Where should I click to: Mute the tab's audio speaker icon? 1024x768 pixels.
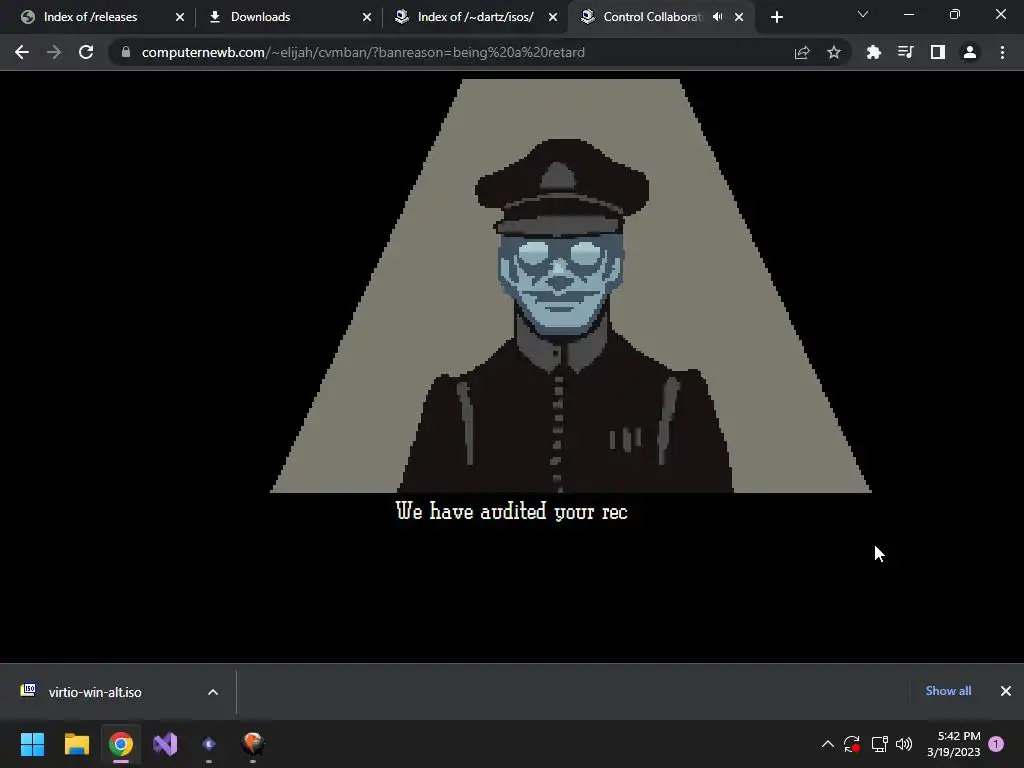pos(718,17)
